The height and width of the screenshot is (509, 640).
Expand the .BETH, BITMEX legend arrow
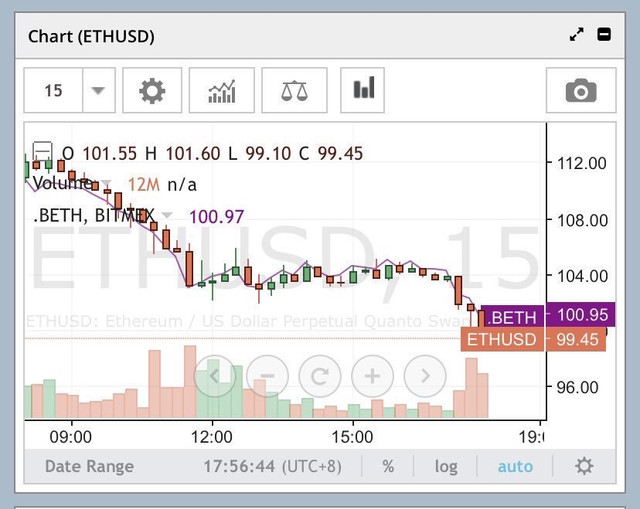pyautogui.click(x=167, y=215)
